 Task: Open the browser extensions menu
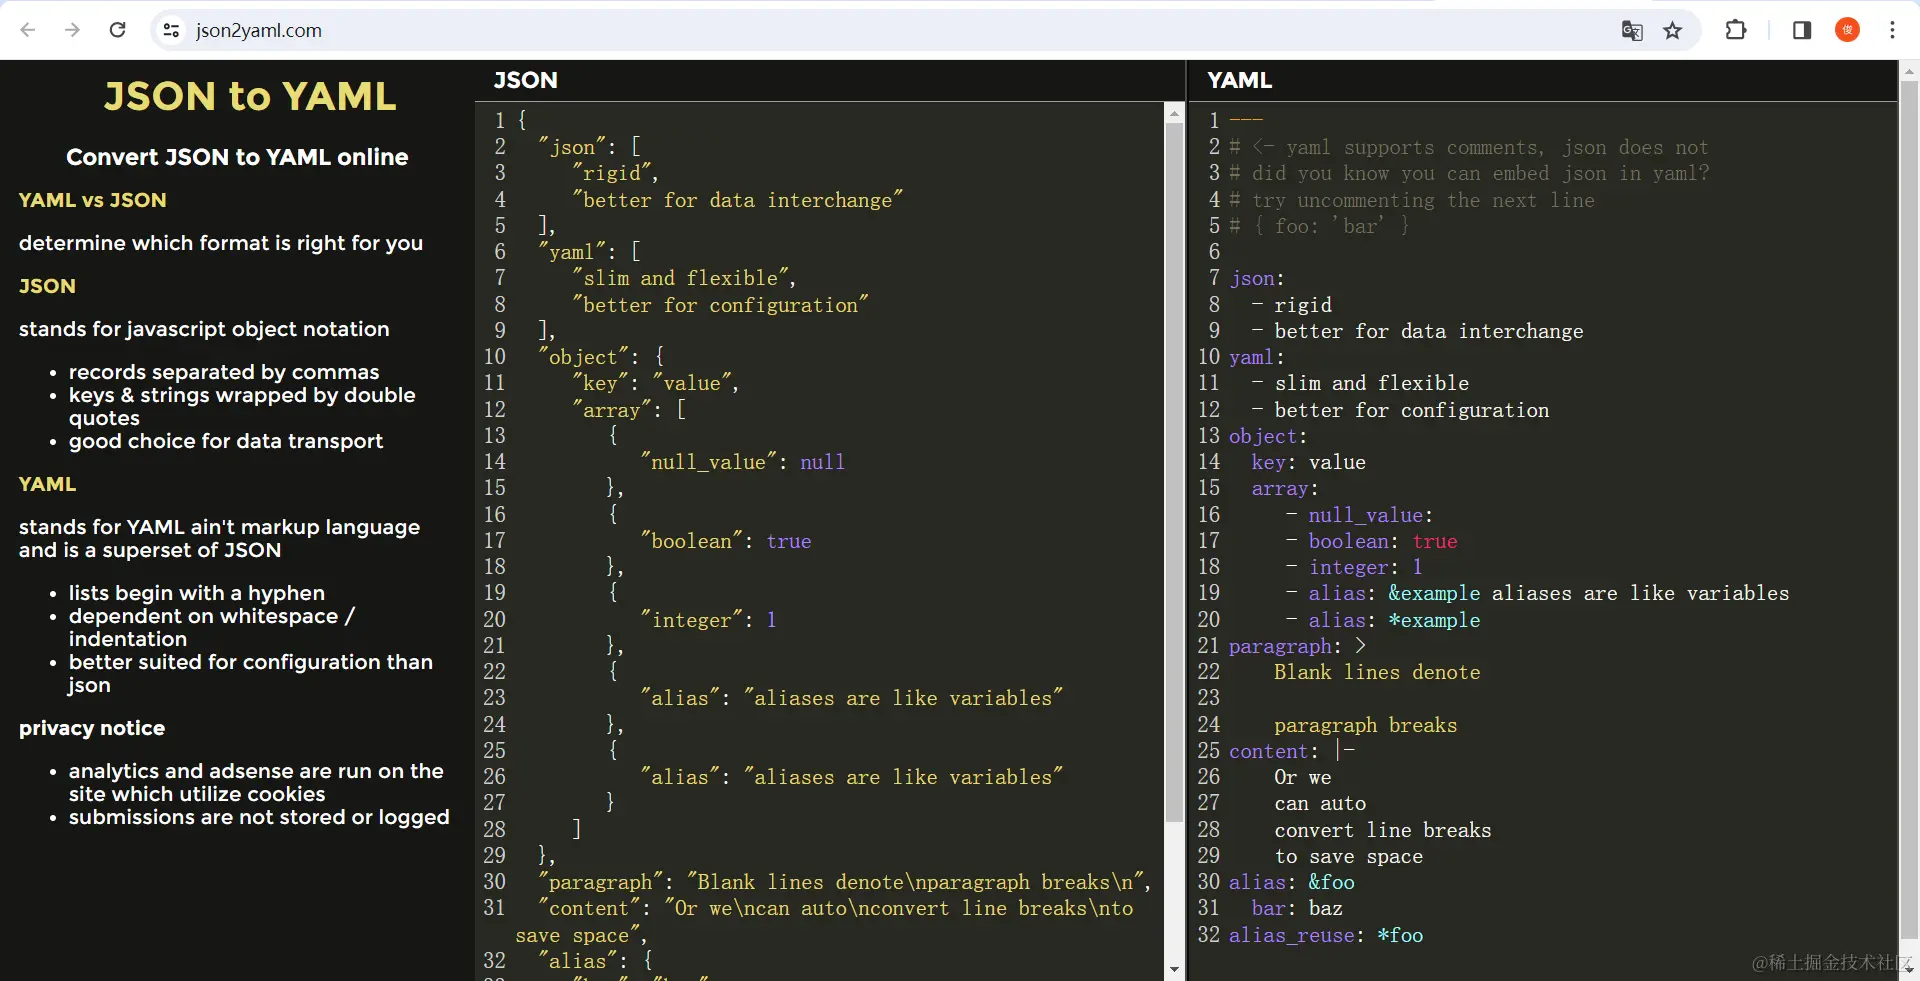pos(1736,30)
